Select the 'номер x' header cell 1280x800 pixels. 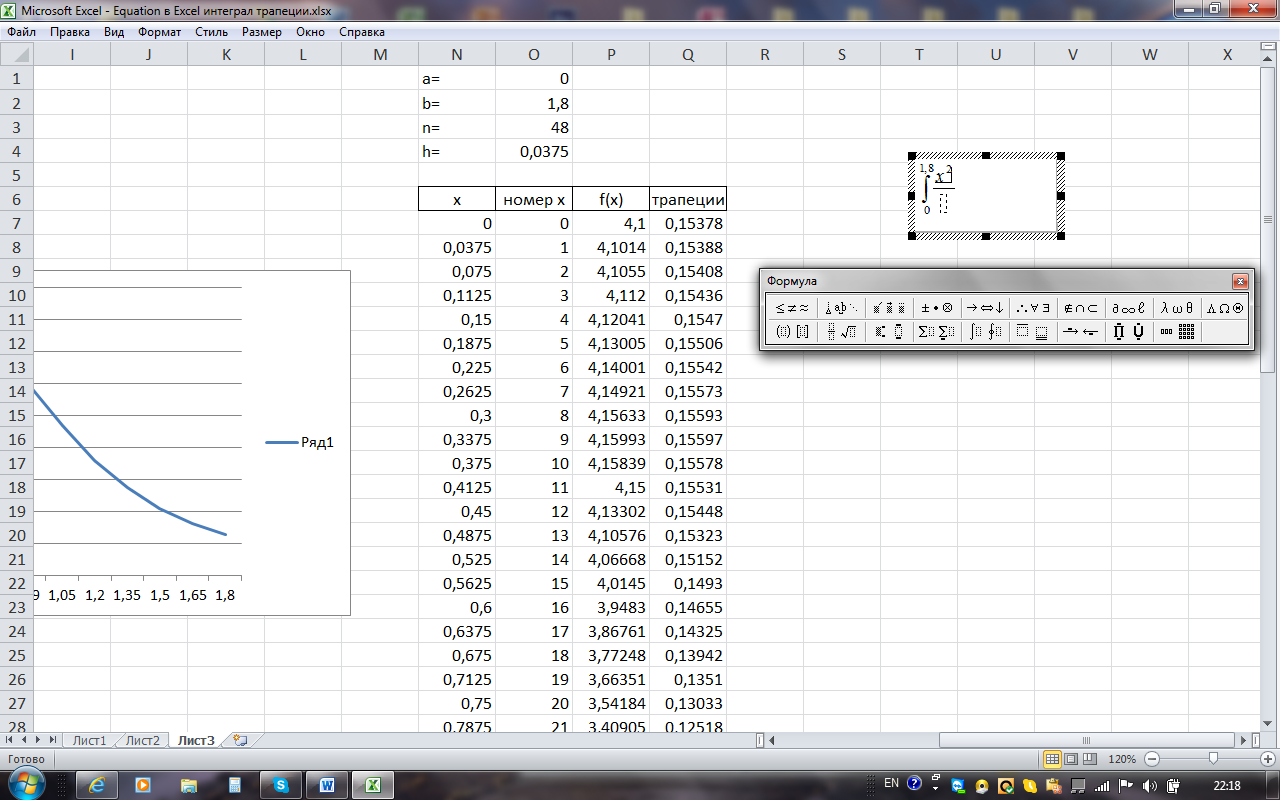pyautogui.click(x=534, y=199)
